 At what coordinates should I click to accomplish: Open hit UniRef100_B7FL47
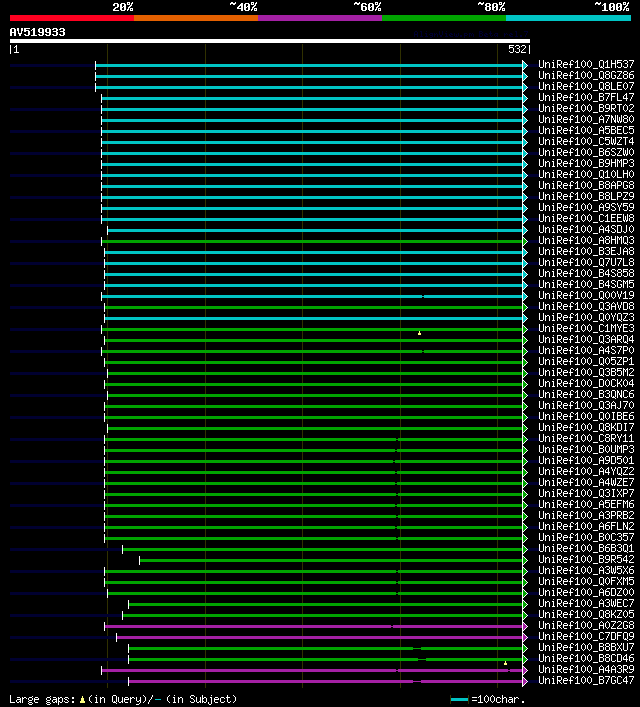coord(586,97)
